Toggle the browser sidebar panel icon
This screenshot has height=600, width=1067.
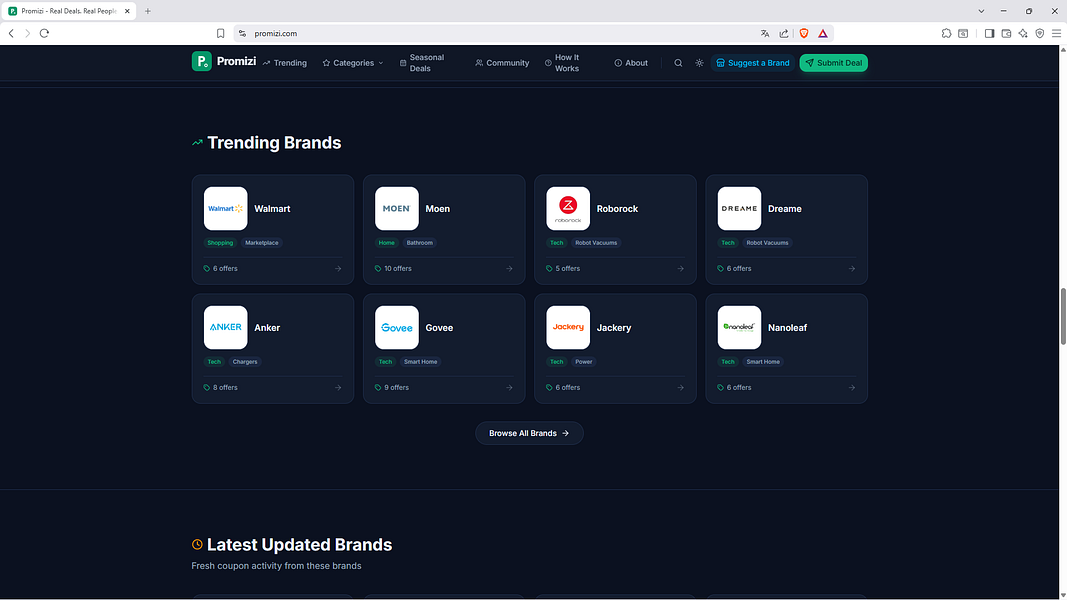989,33
